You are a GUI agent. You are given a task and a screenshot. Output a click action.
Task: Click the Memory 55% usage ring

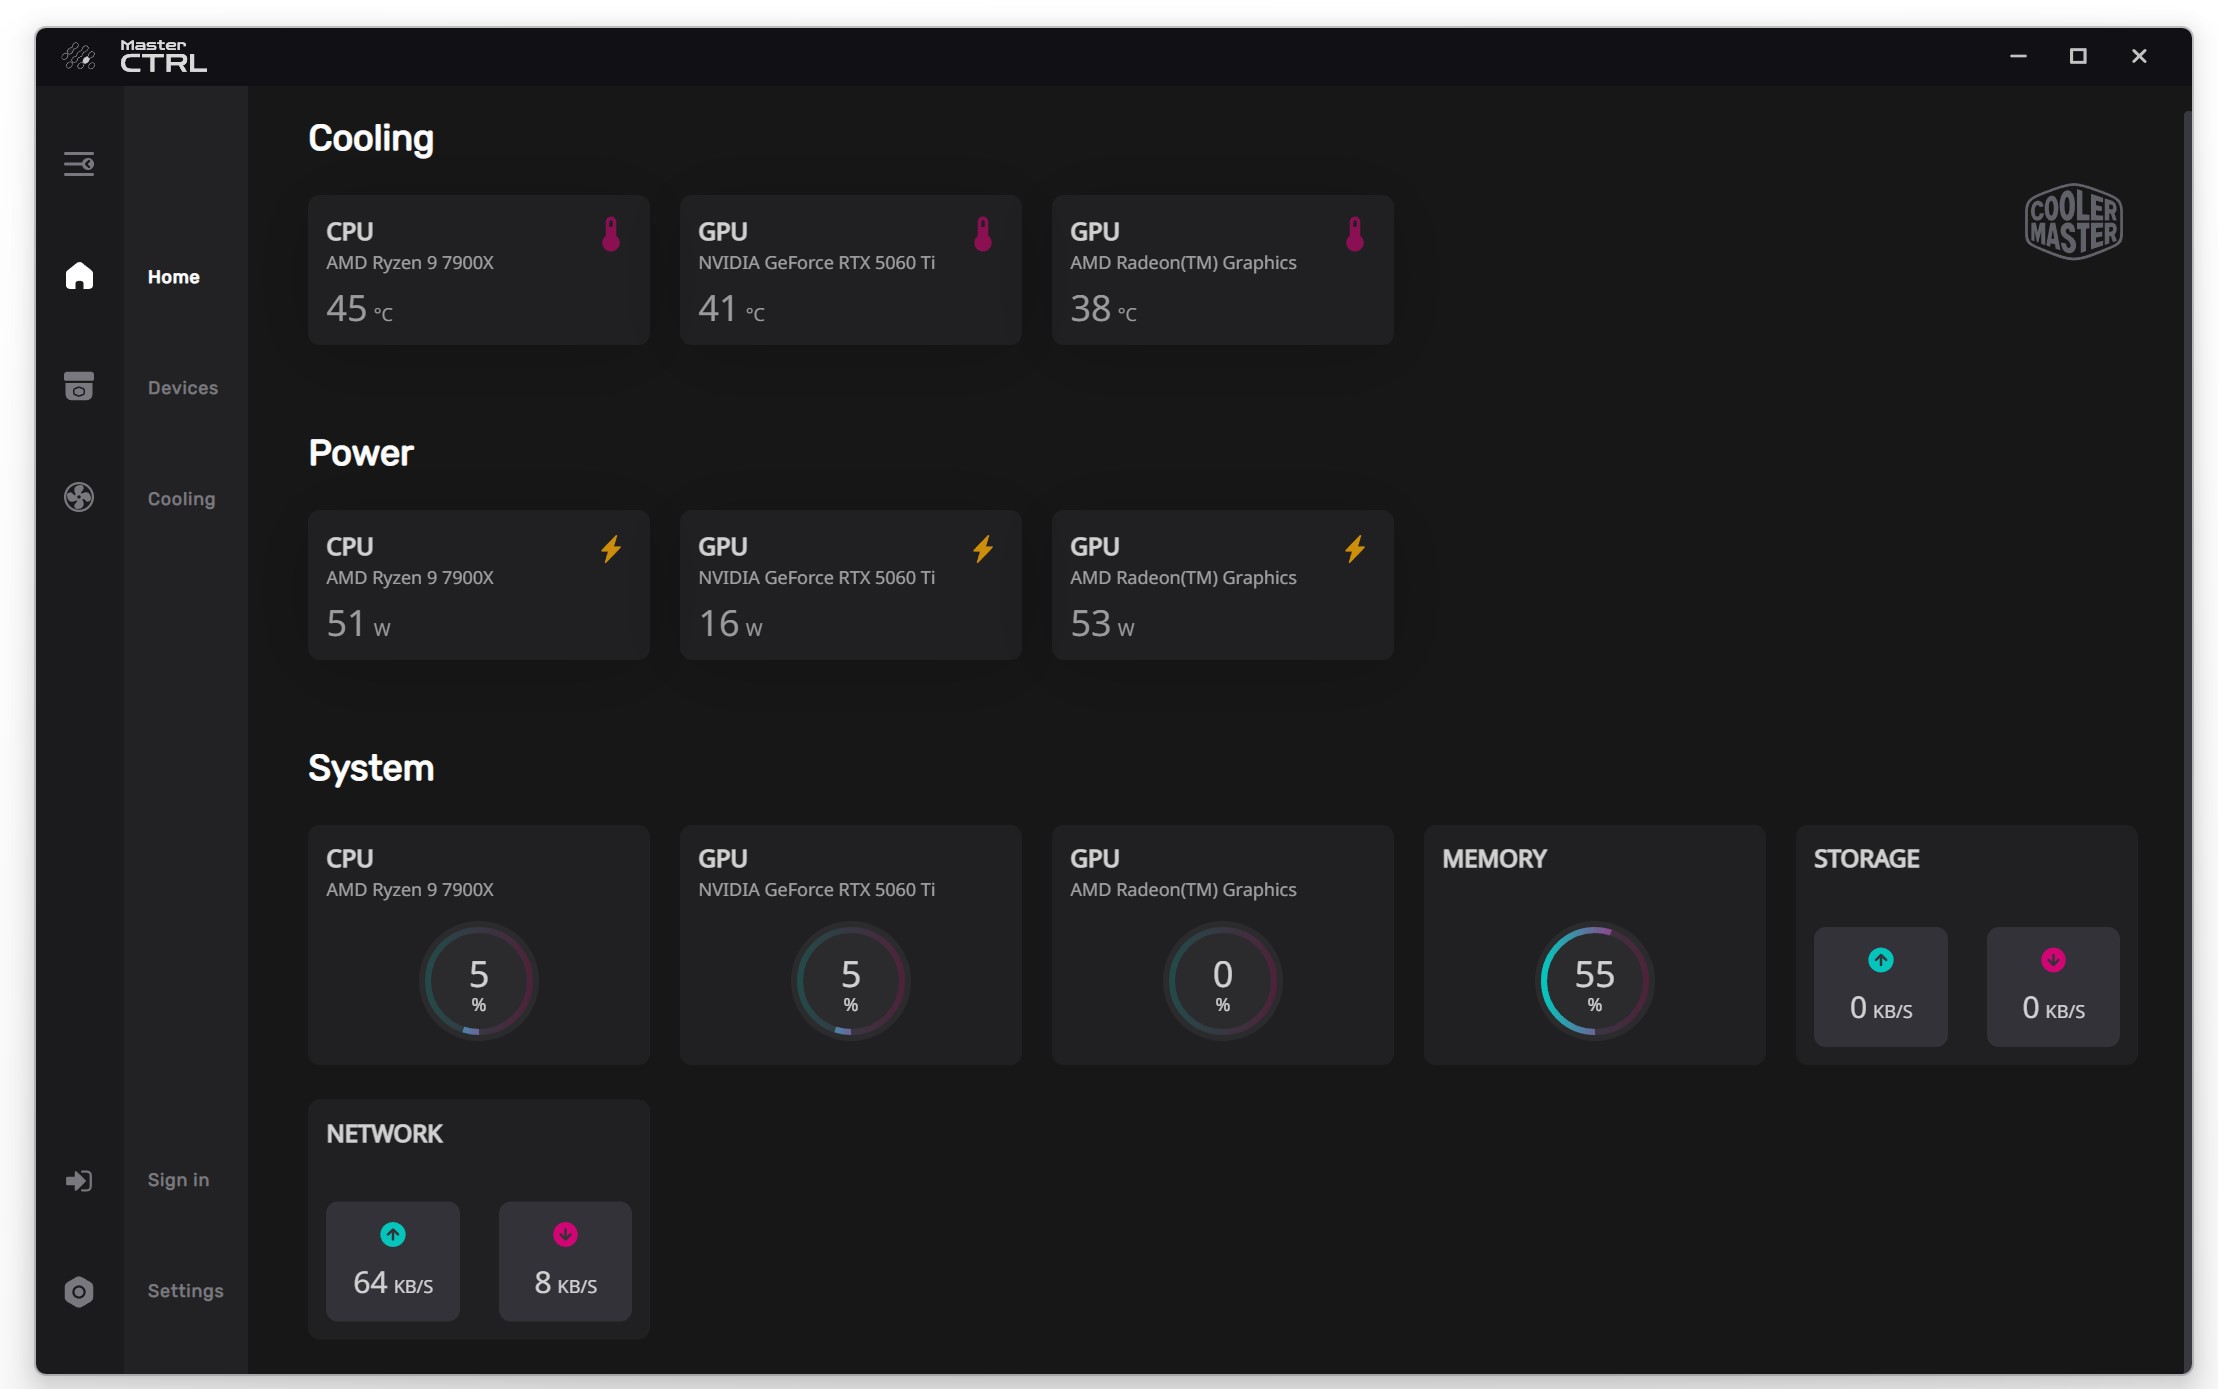(1594, 980)
